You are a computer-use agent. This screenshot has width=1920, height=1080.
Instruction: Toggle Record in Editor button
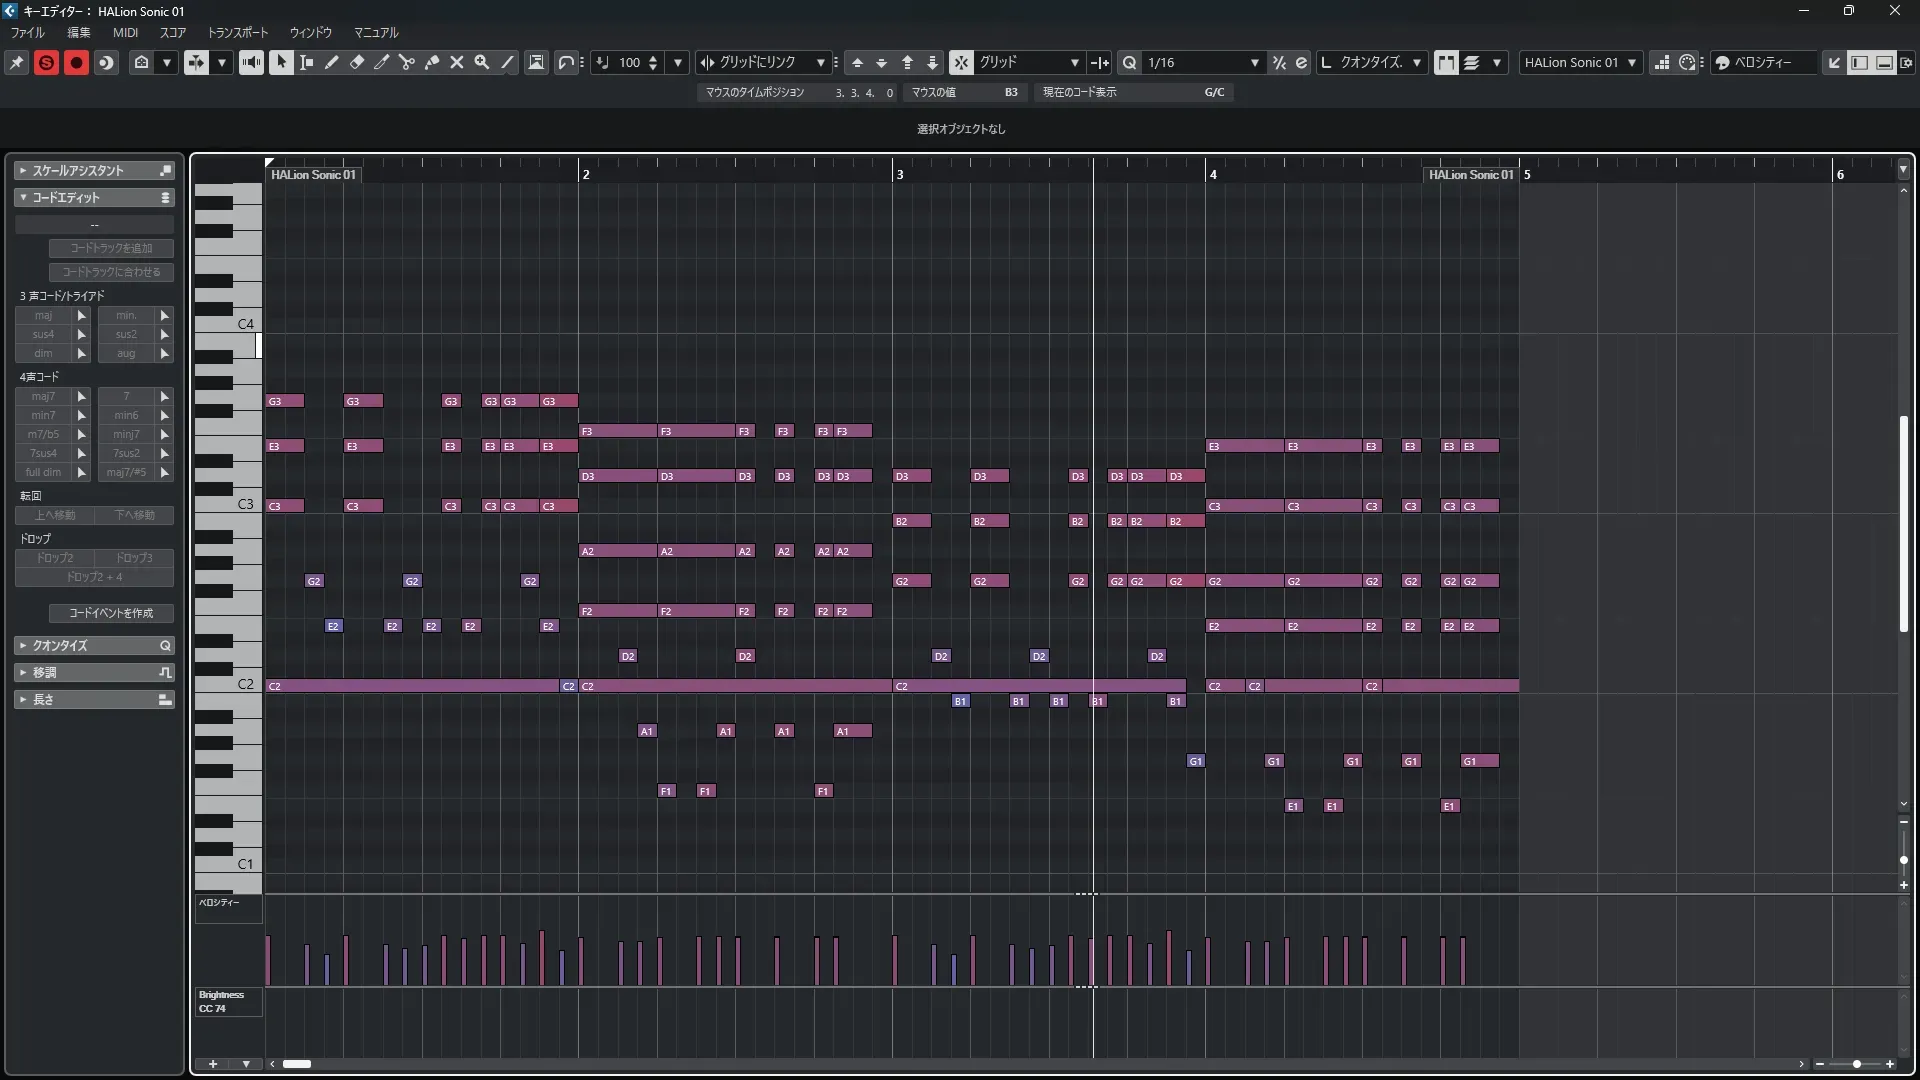click(x=76, y=62)
